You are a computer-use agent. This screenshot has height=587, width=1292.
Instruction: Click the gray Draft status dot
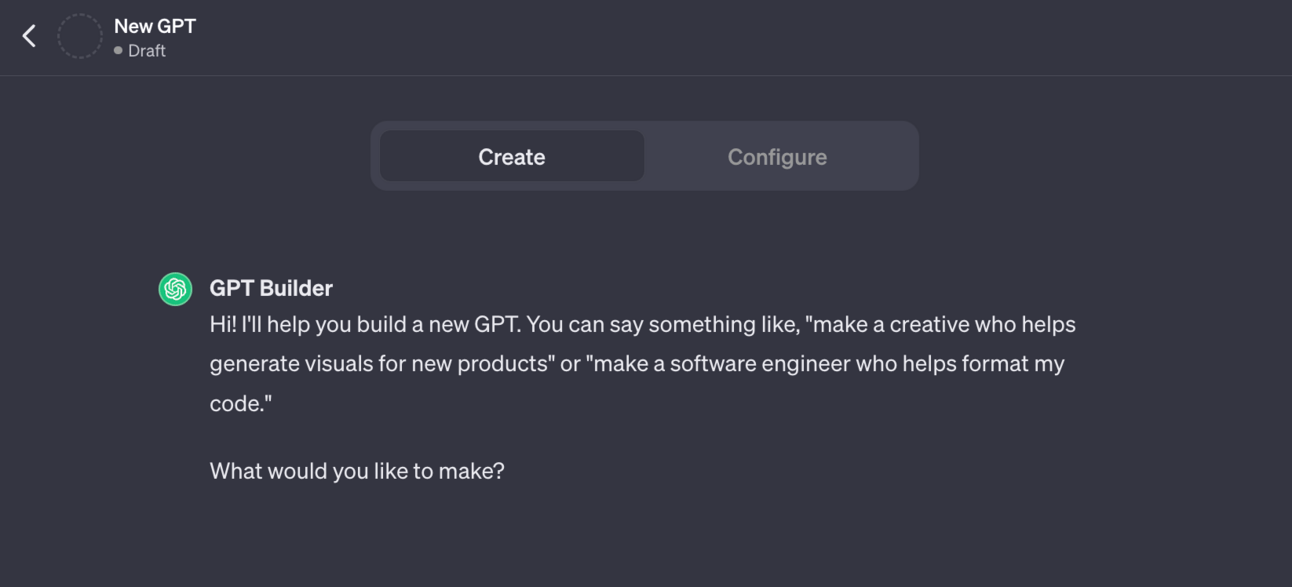pyautogui.click(x=118, y=51)
